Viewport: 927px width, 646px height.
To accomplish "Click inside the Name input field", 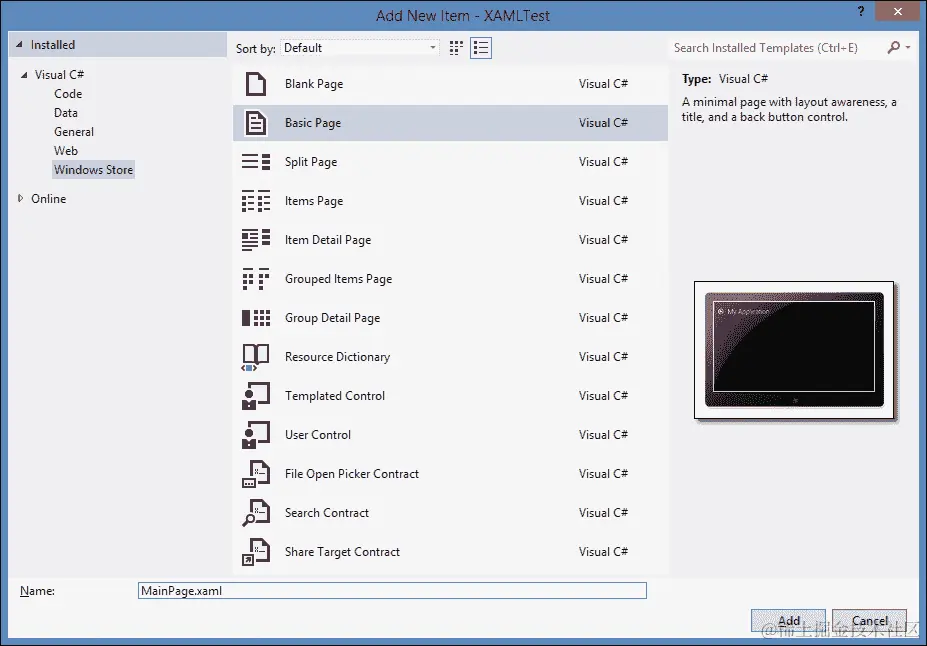I will [392, 590].
